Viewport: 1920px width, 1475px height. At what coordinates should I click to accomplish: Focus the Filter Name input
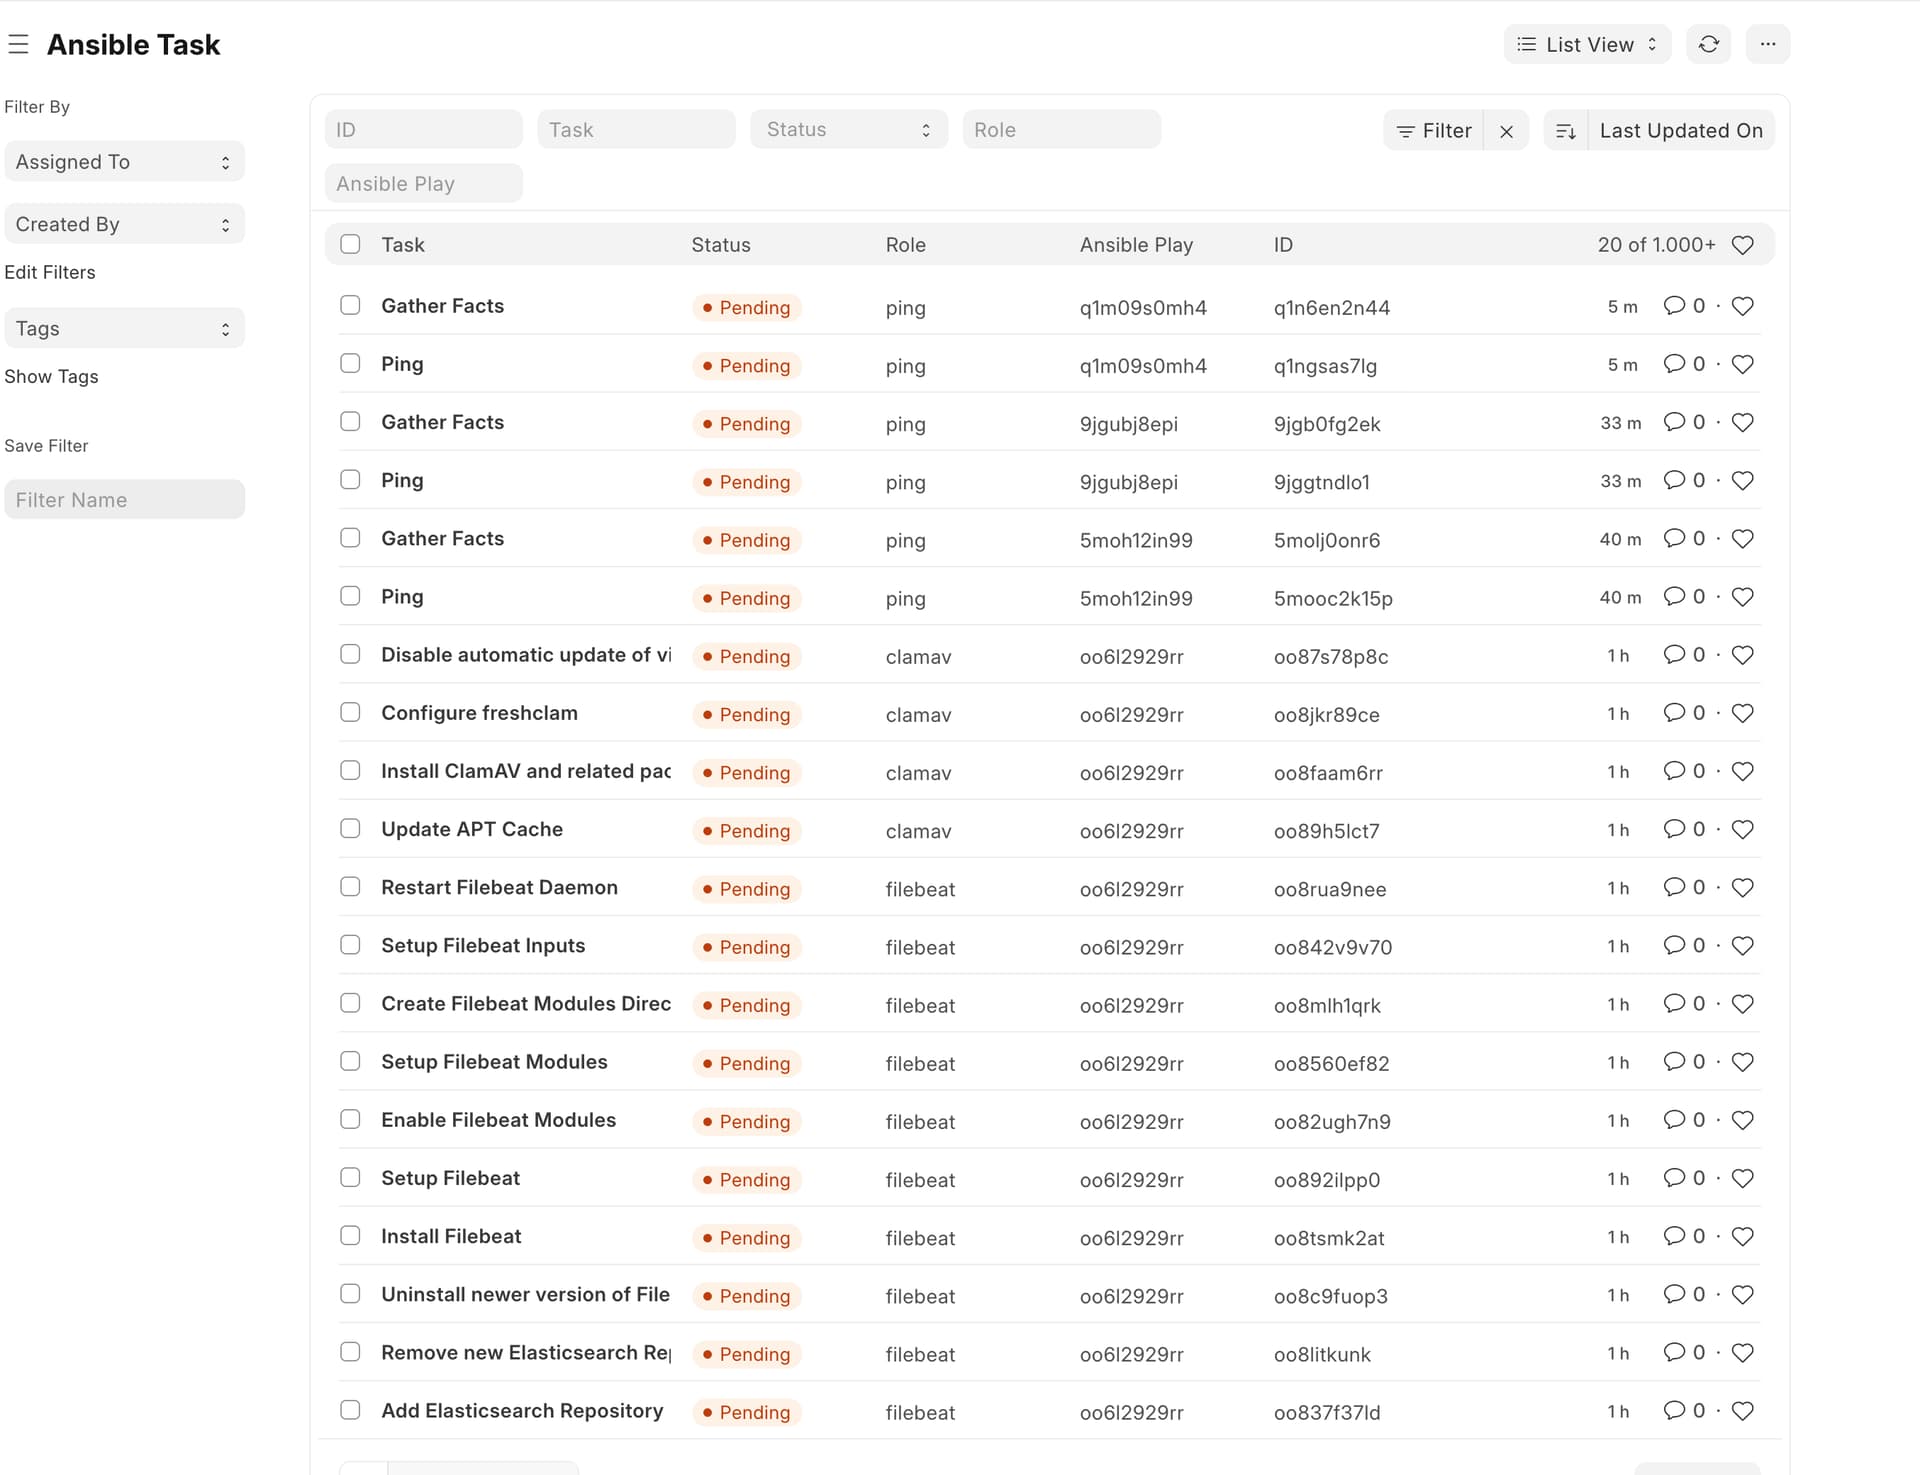[124, 499]
